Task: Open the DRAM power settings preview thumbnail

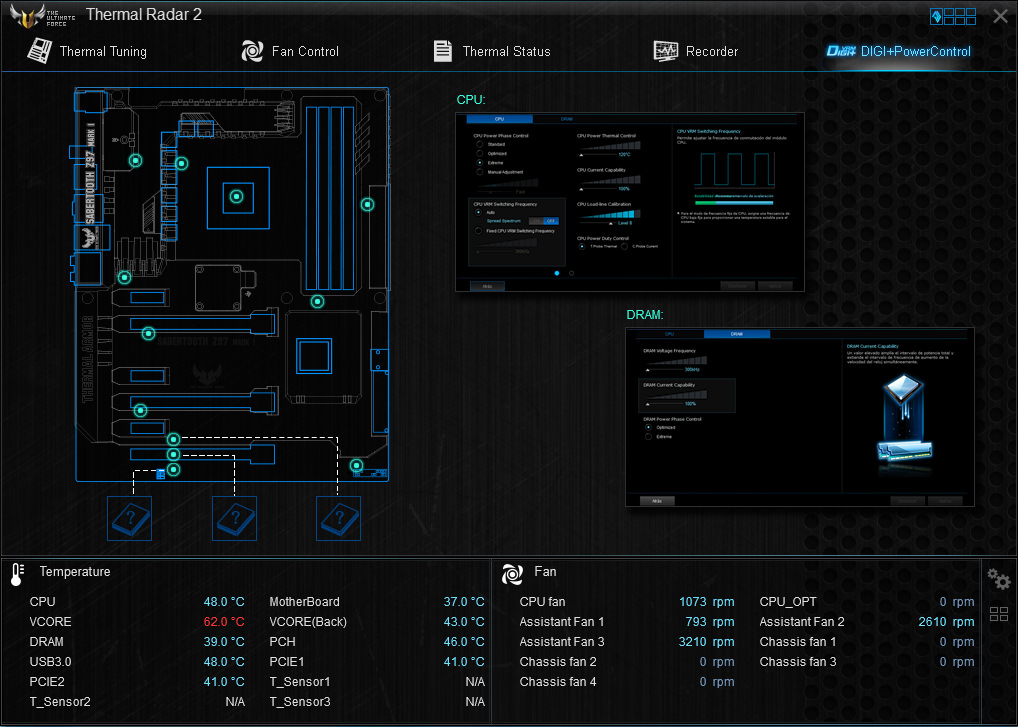Action: pyautogui.click(x=800, y=417)
